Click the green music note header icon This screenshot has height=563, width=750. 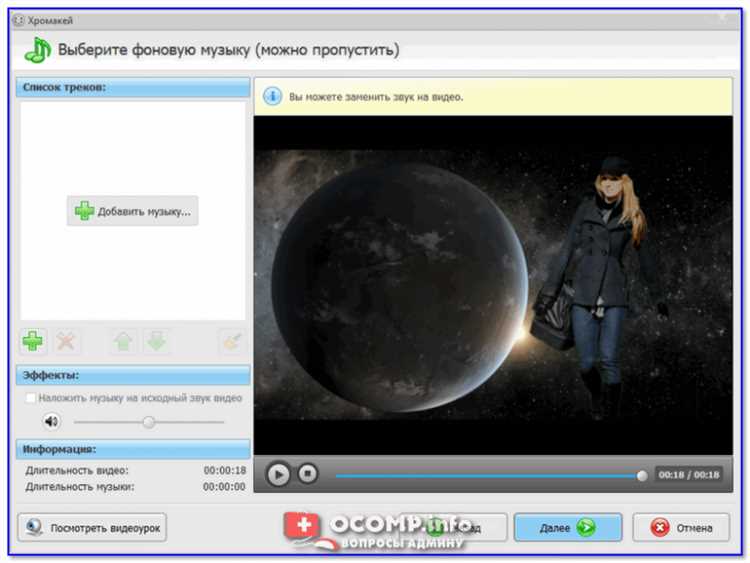(37, 49)
